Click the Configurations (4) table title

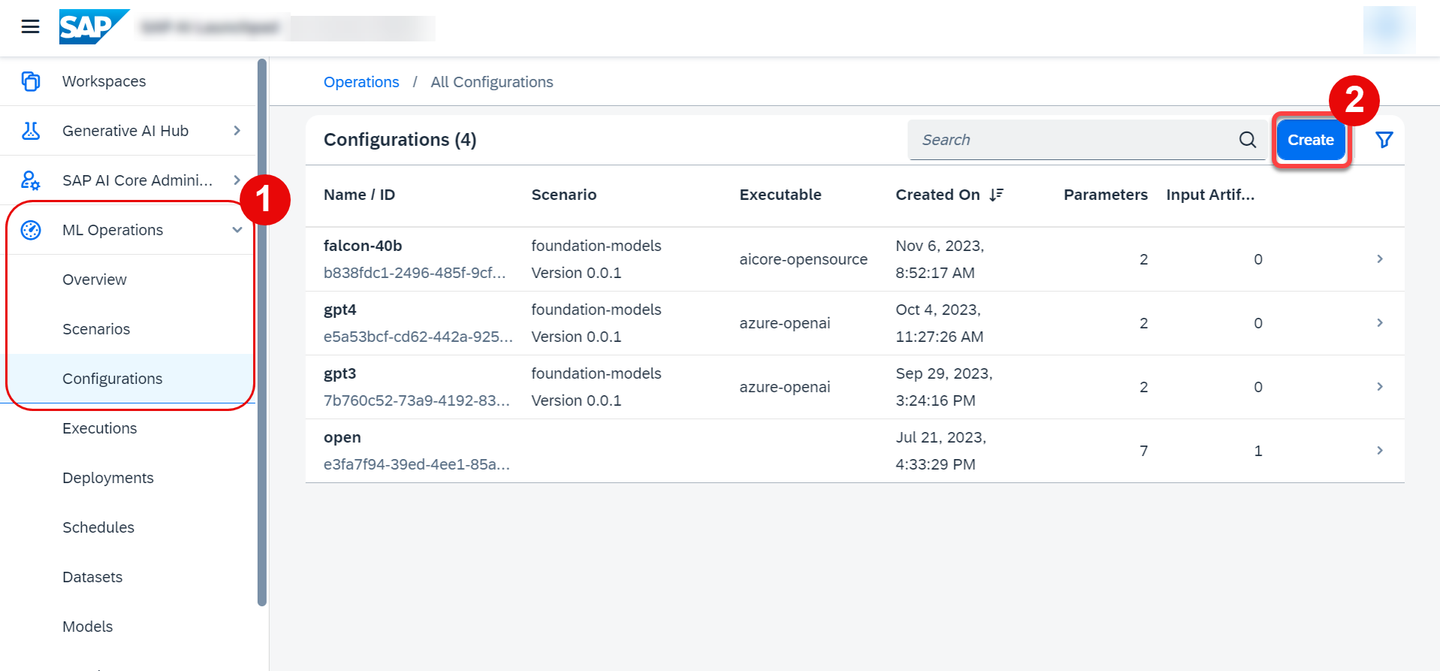click(400, 140)
